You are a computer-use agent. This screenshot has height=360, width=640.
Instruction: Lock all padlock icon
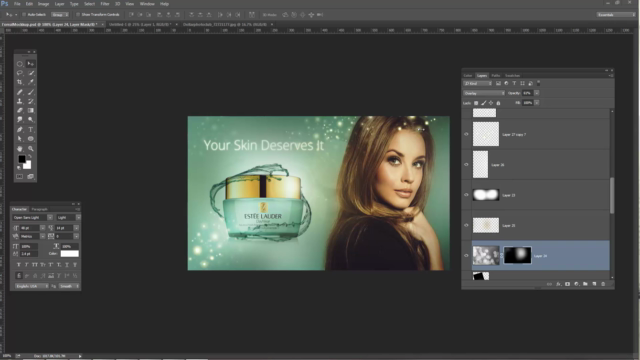[x=498, y=103]
